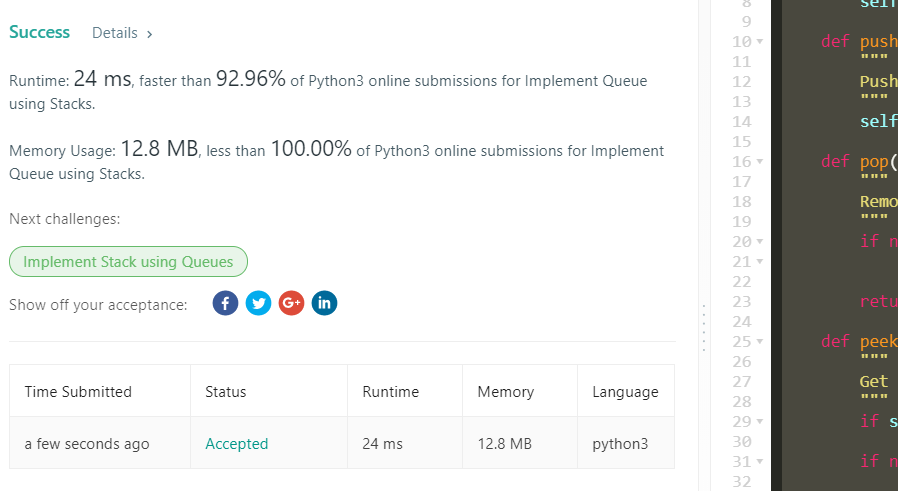Share acceptance via Google+ icon
This screenshot has height=491, width=898.
[x=291, y=303]
